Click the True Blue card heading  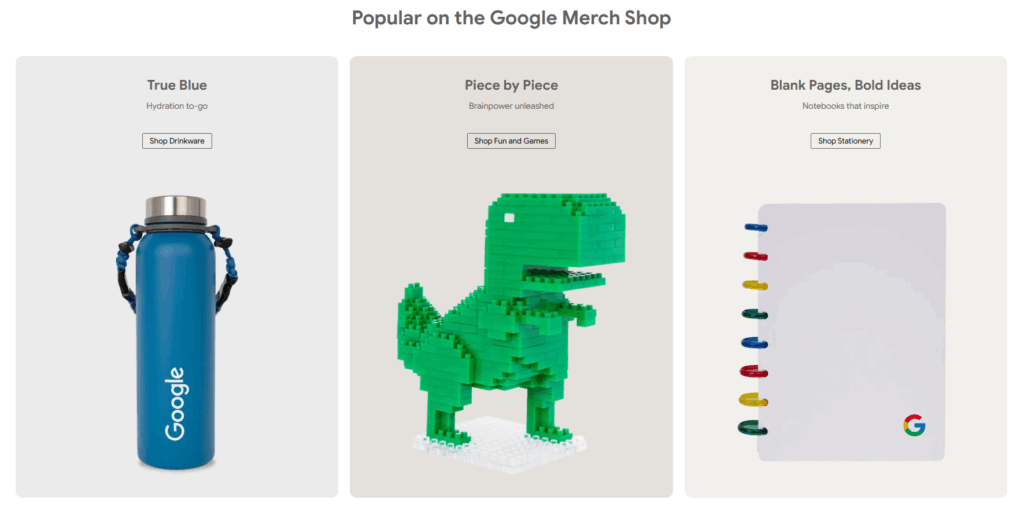[177, 85]
